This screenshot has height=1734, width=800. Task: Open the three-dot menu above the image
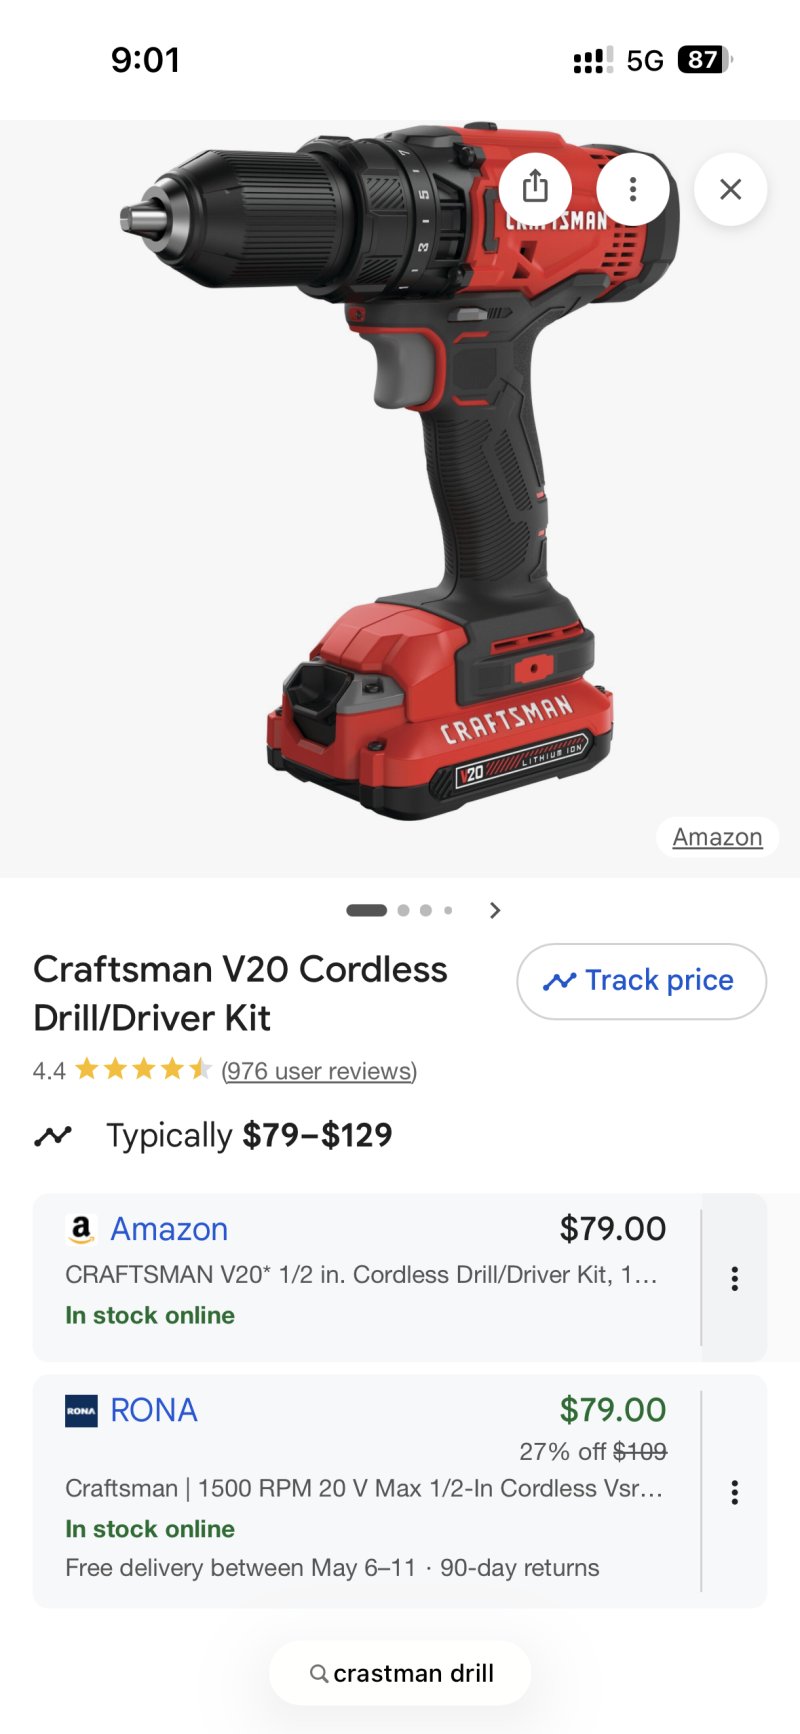[x=633, y=189]
